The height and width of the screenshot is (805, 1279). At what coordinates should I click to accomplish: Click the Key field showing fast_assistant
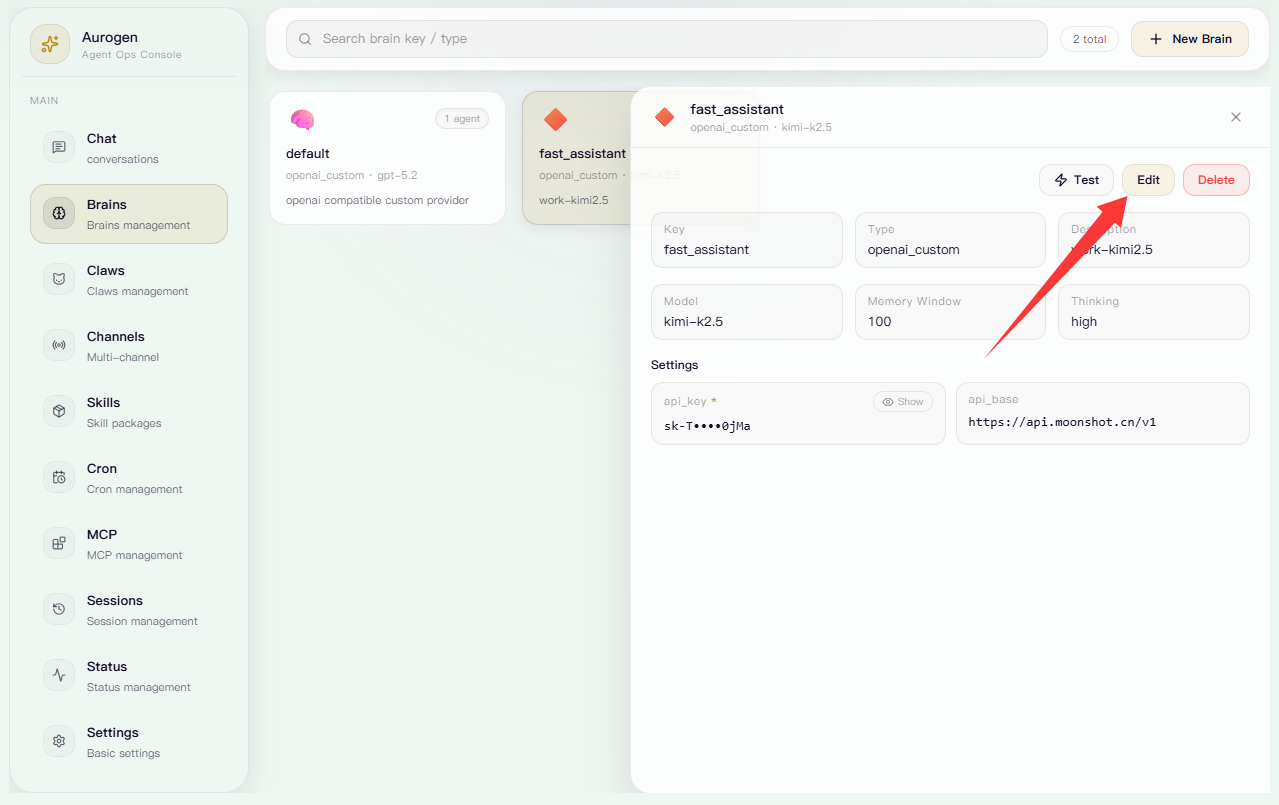point(747,240)
